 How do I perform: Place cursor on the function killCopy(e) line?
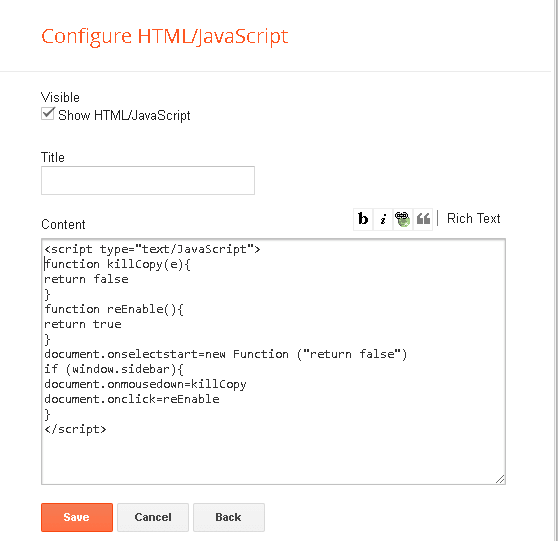117,264
